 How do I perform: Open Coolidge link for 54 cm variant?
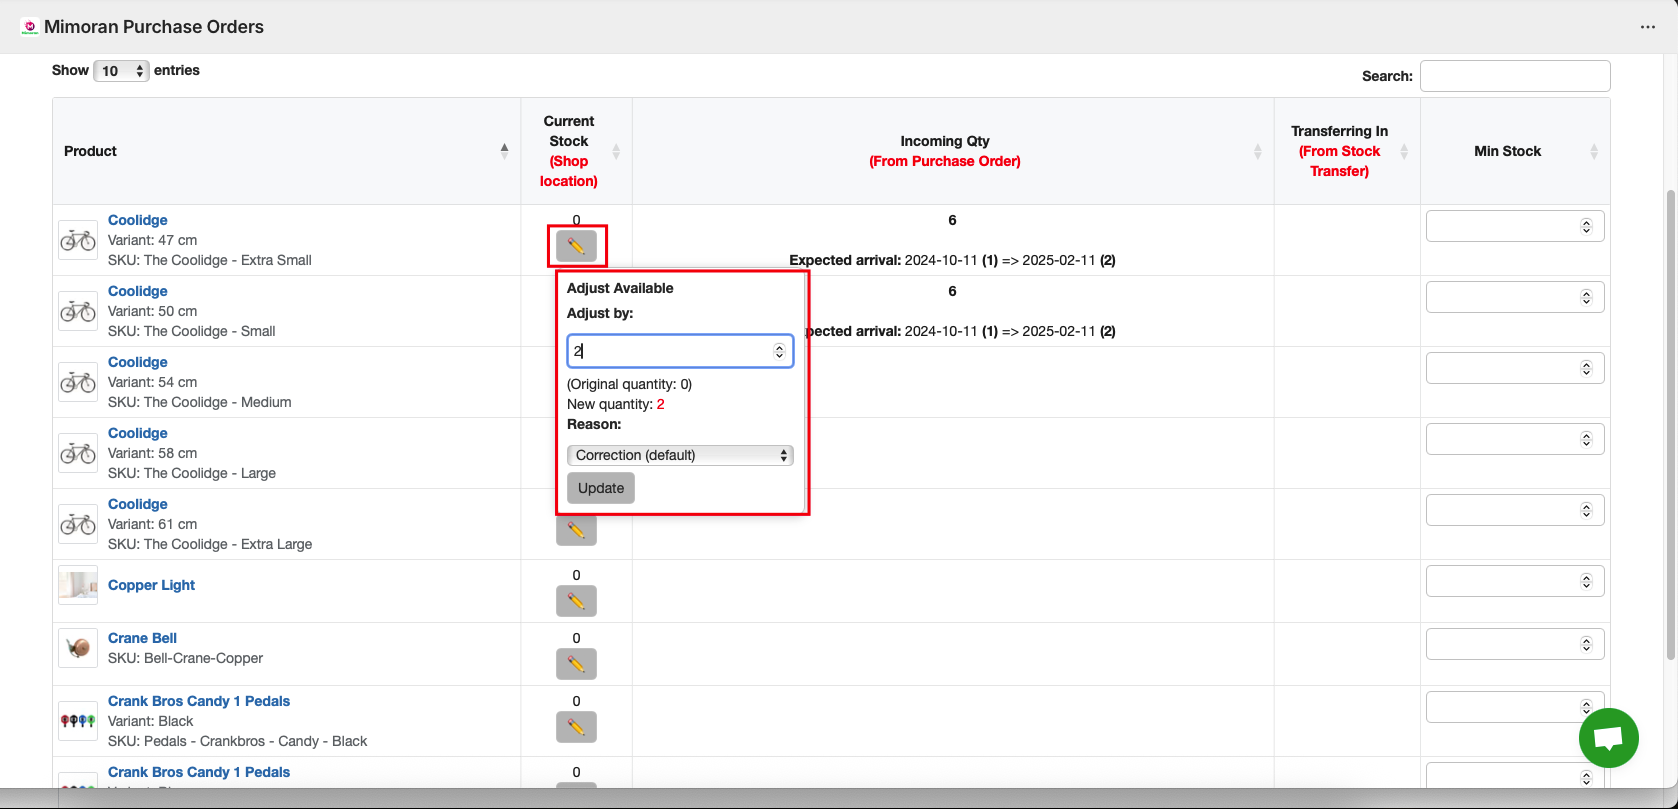tap(138, 362)
